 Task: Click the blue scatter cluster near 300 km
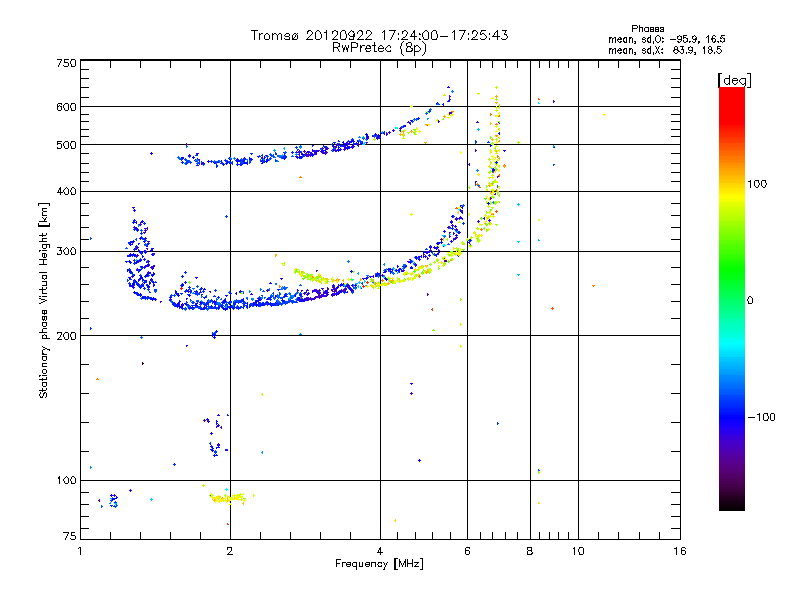[141, 255]
